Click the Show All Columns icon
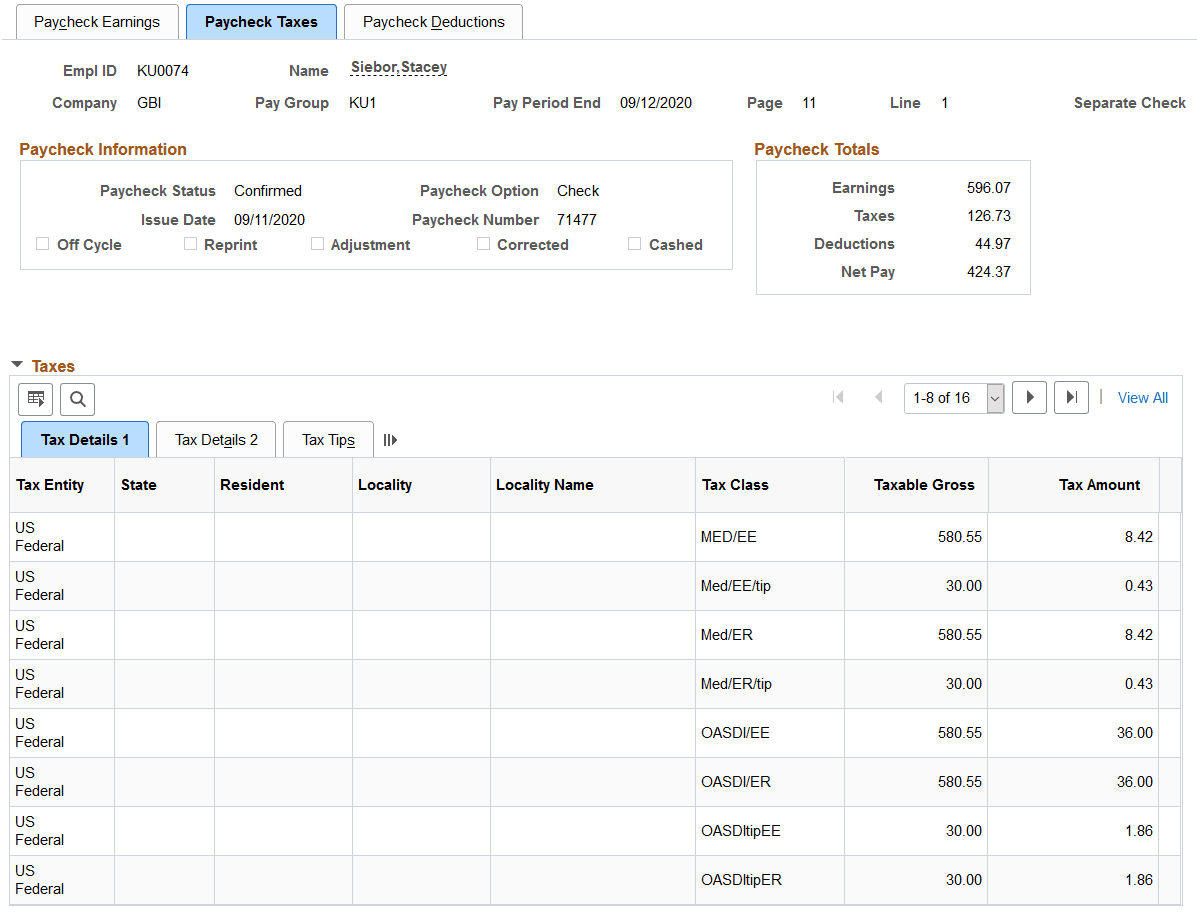The width and height of the screenshot is (1197, 912). [390, 439]
